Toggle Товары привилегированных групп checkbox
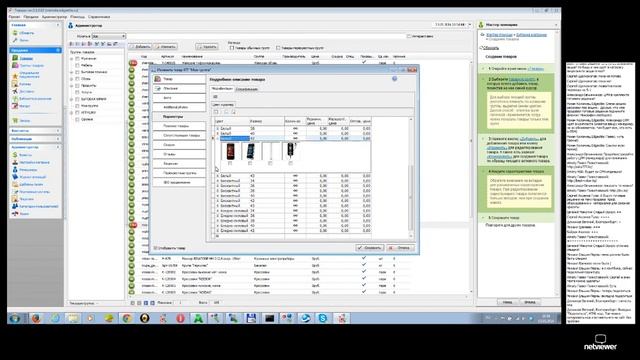Image resolution: width=640 pixels, height=360 pixels. click(x=278, y=48)
